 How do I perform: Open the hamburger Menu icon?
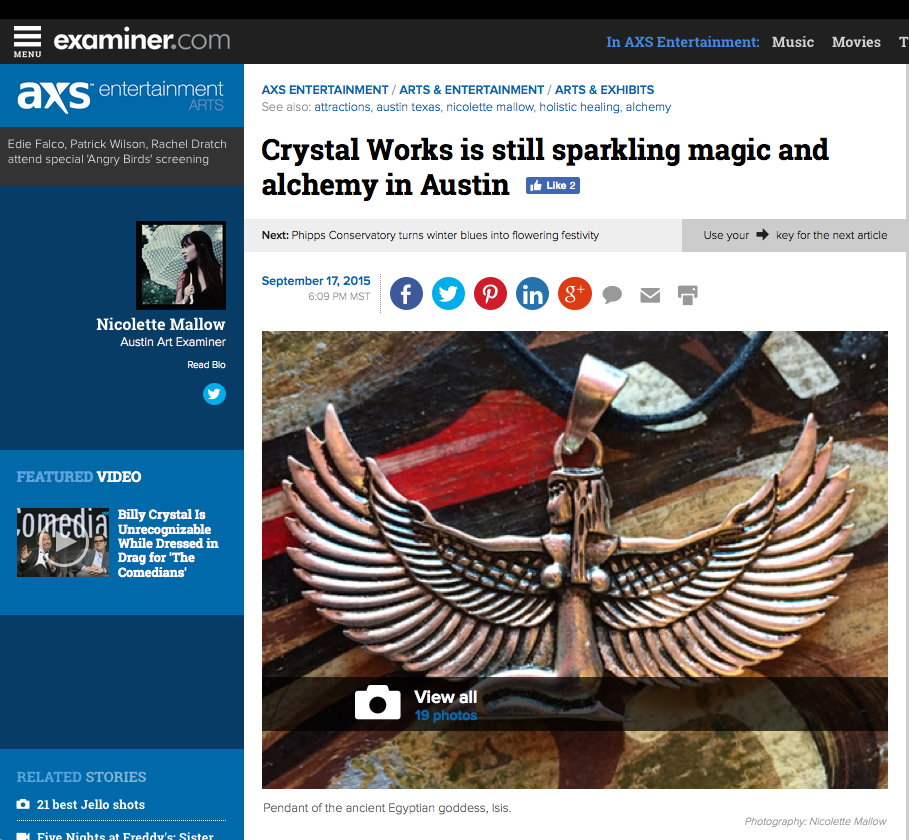point(27,41)
